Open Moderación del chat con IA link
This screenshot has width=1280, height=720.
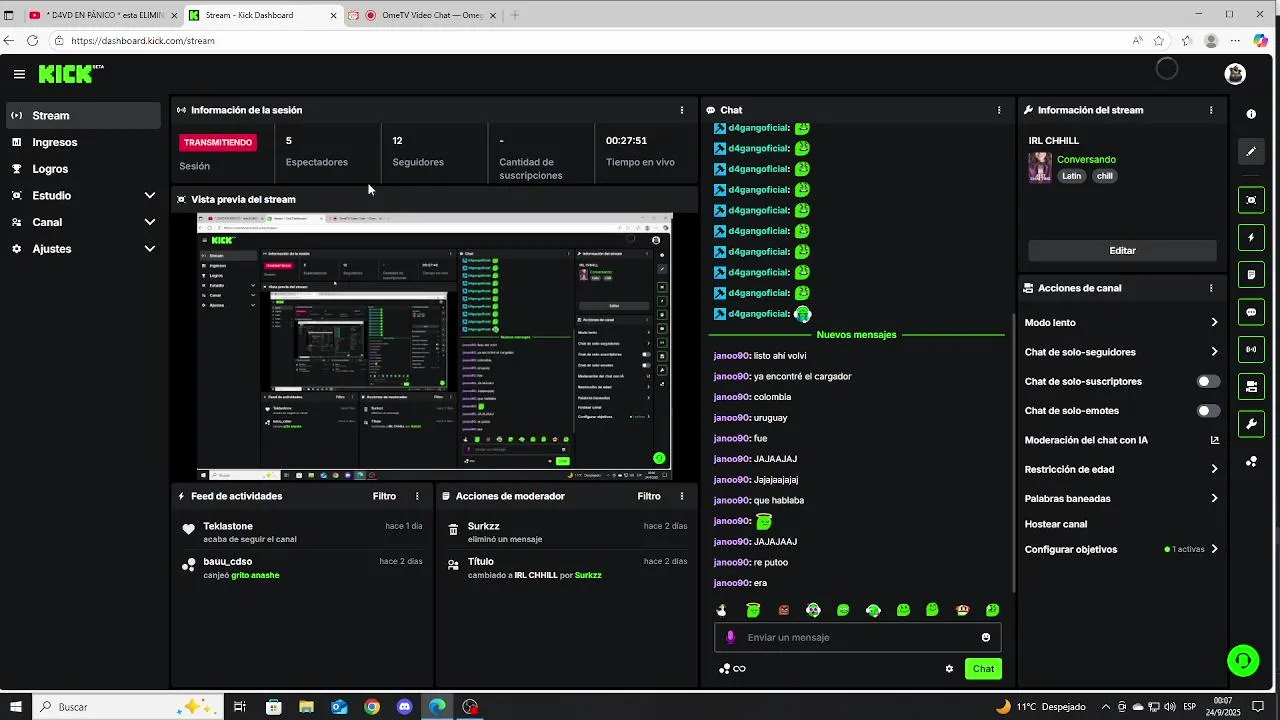point(1122,440)
